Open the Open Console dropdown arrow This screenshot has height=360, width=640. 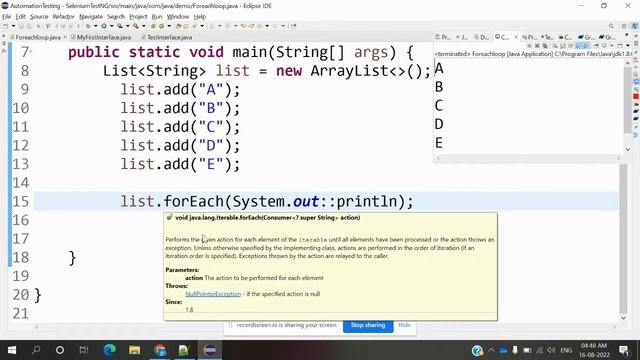tap(628, 45)
